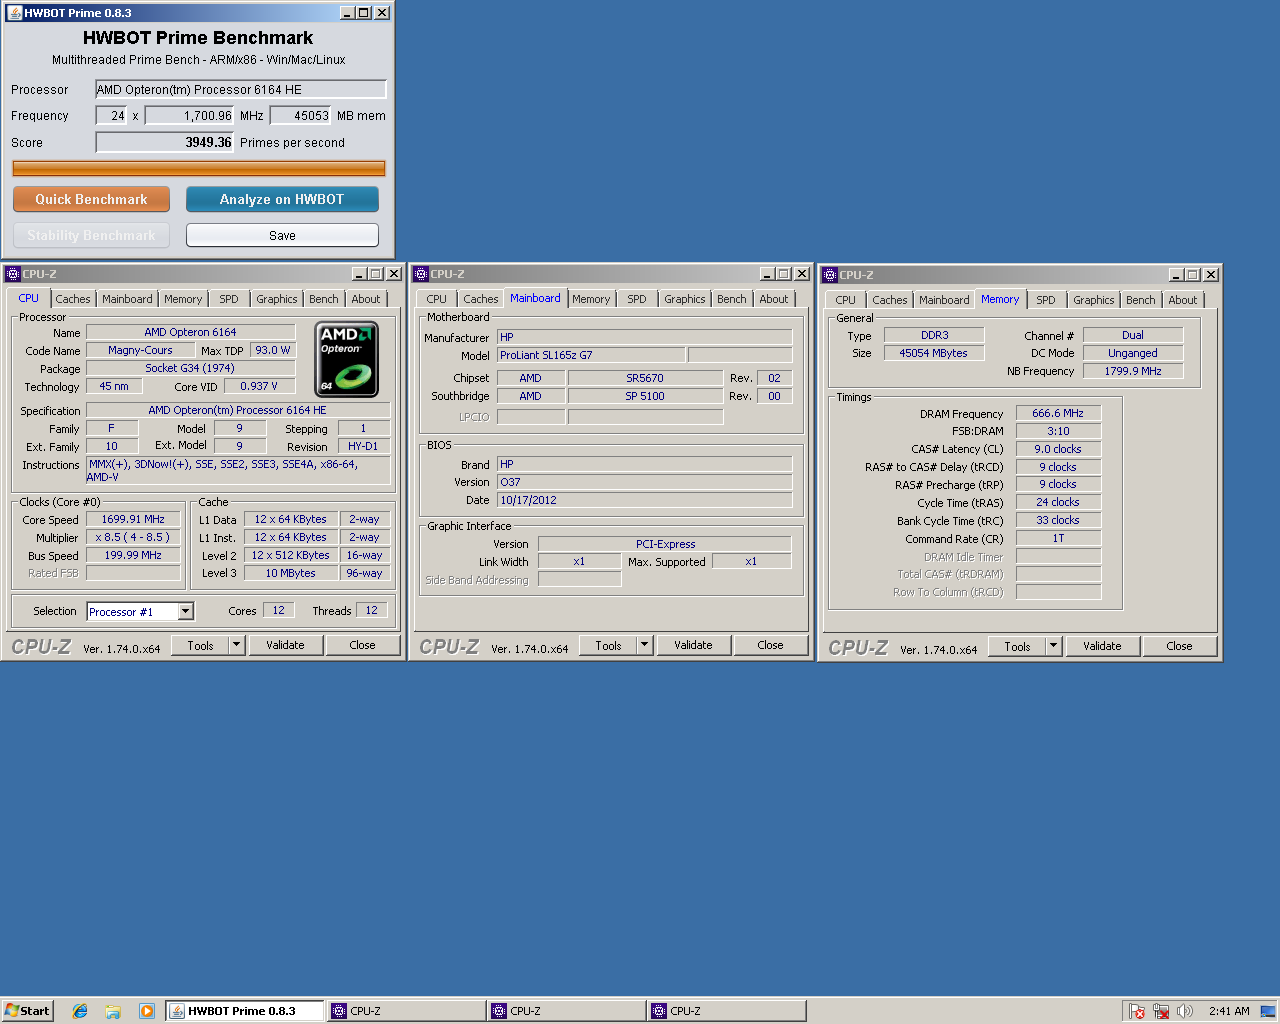Click Tools button in CPU tab window
This screenshot has height=1024, width=1280.
(x=200, y=645)
